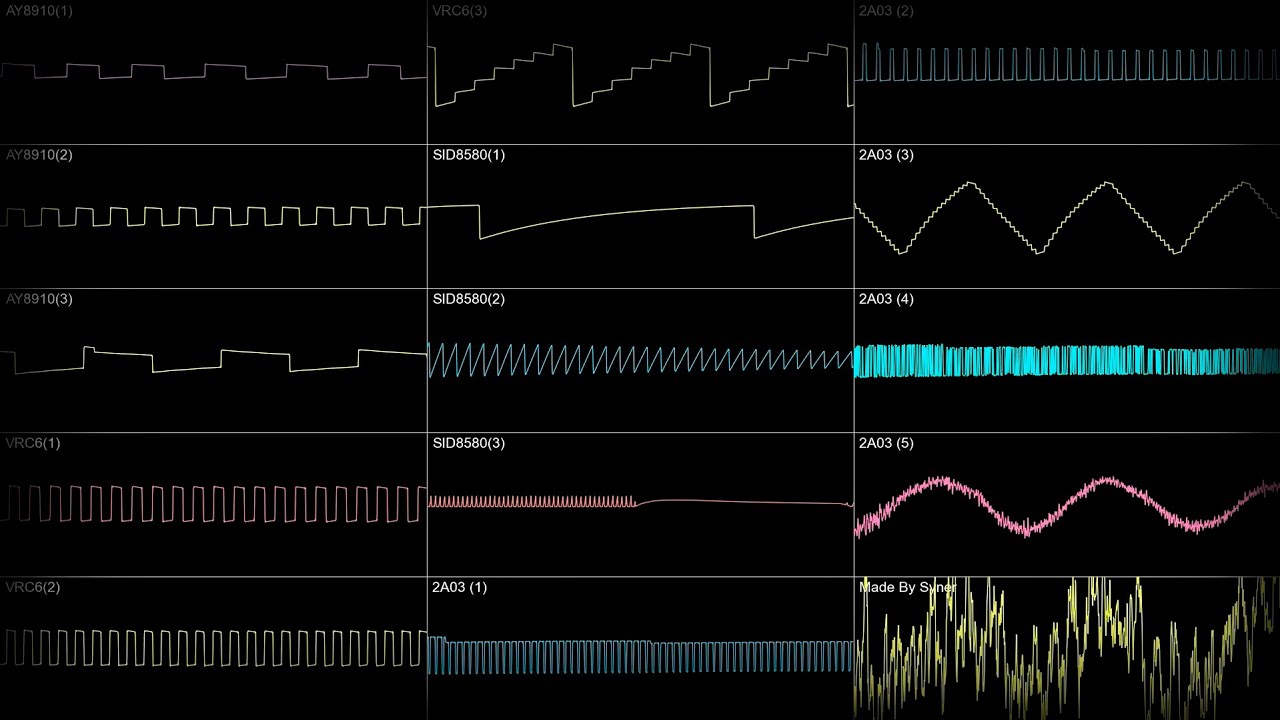Screen dimensions: 1280x720
Task: Click the SID8580(1) decaying pulse waveform
Action: tap(640, 221)
